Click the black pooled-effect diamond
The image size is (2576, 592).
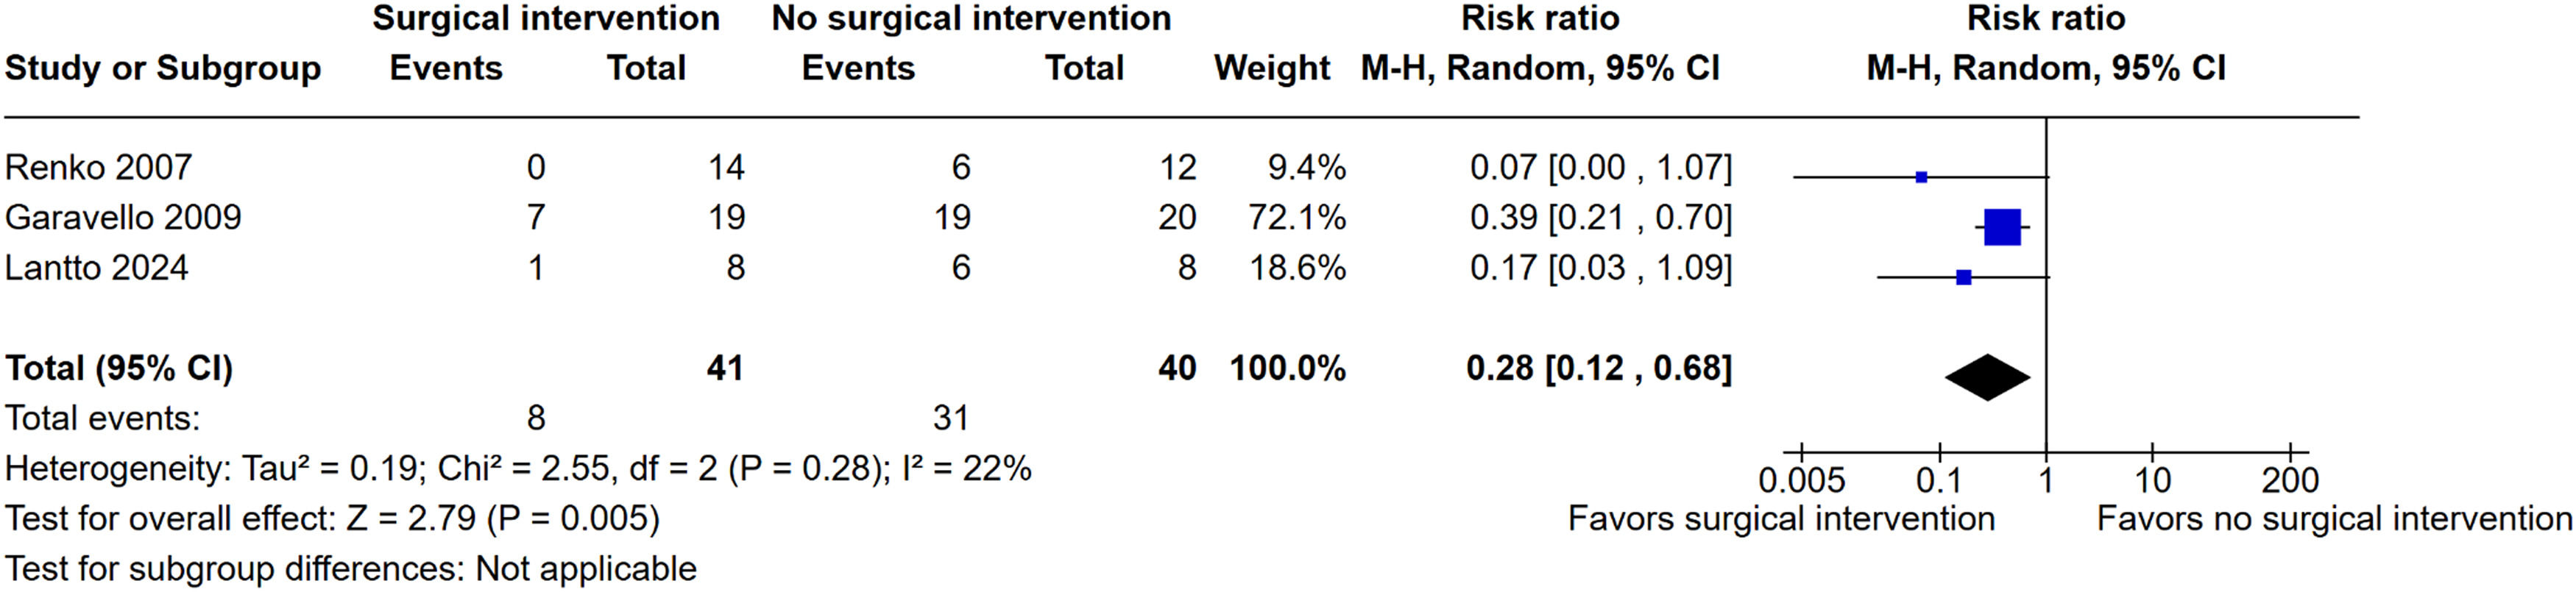pos(1987,377)
